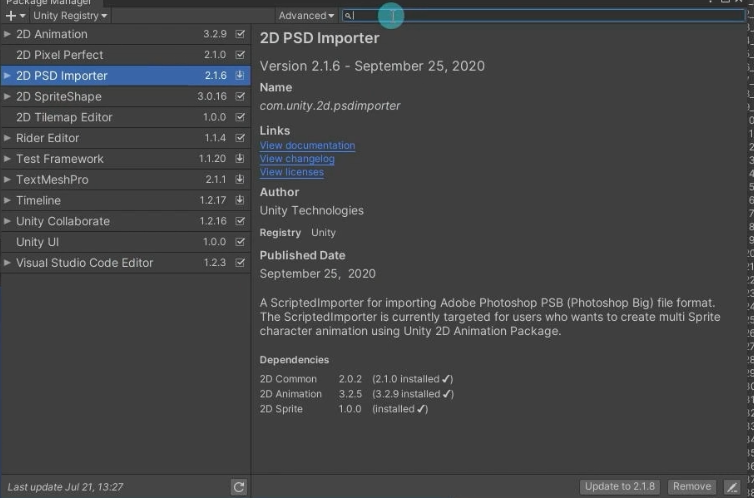Click installed checkmark for 2D Pixel Perfect
Screen dimensions: 754x498
(240, 55)
